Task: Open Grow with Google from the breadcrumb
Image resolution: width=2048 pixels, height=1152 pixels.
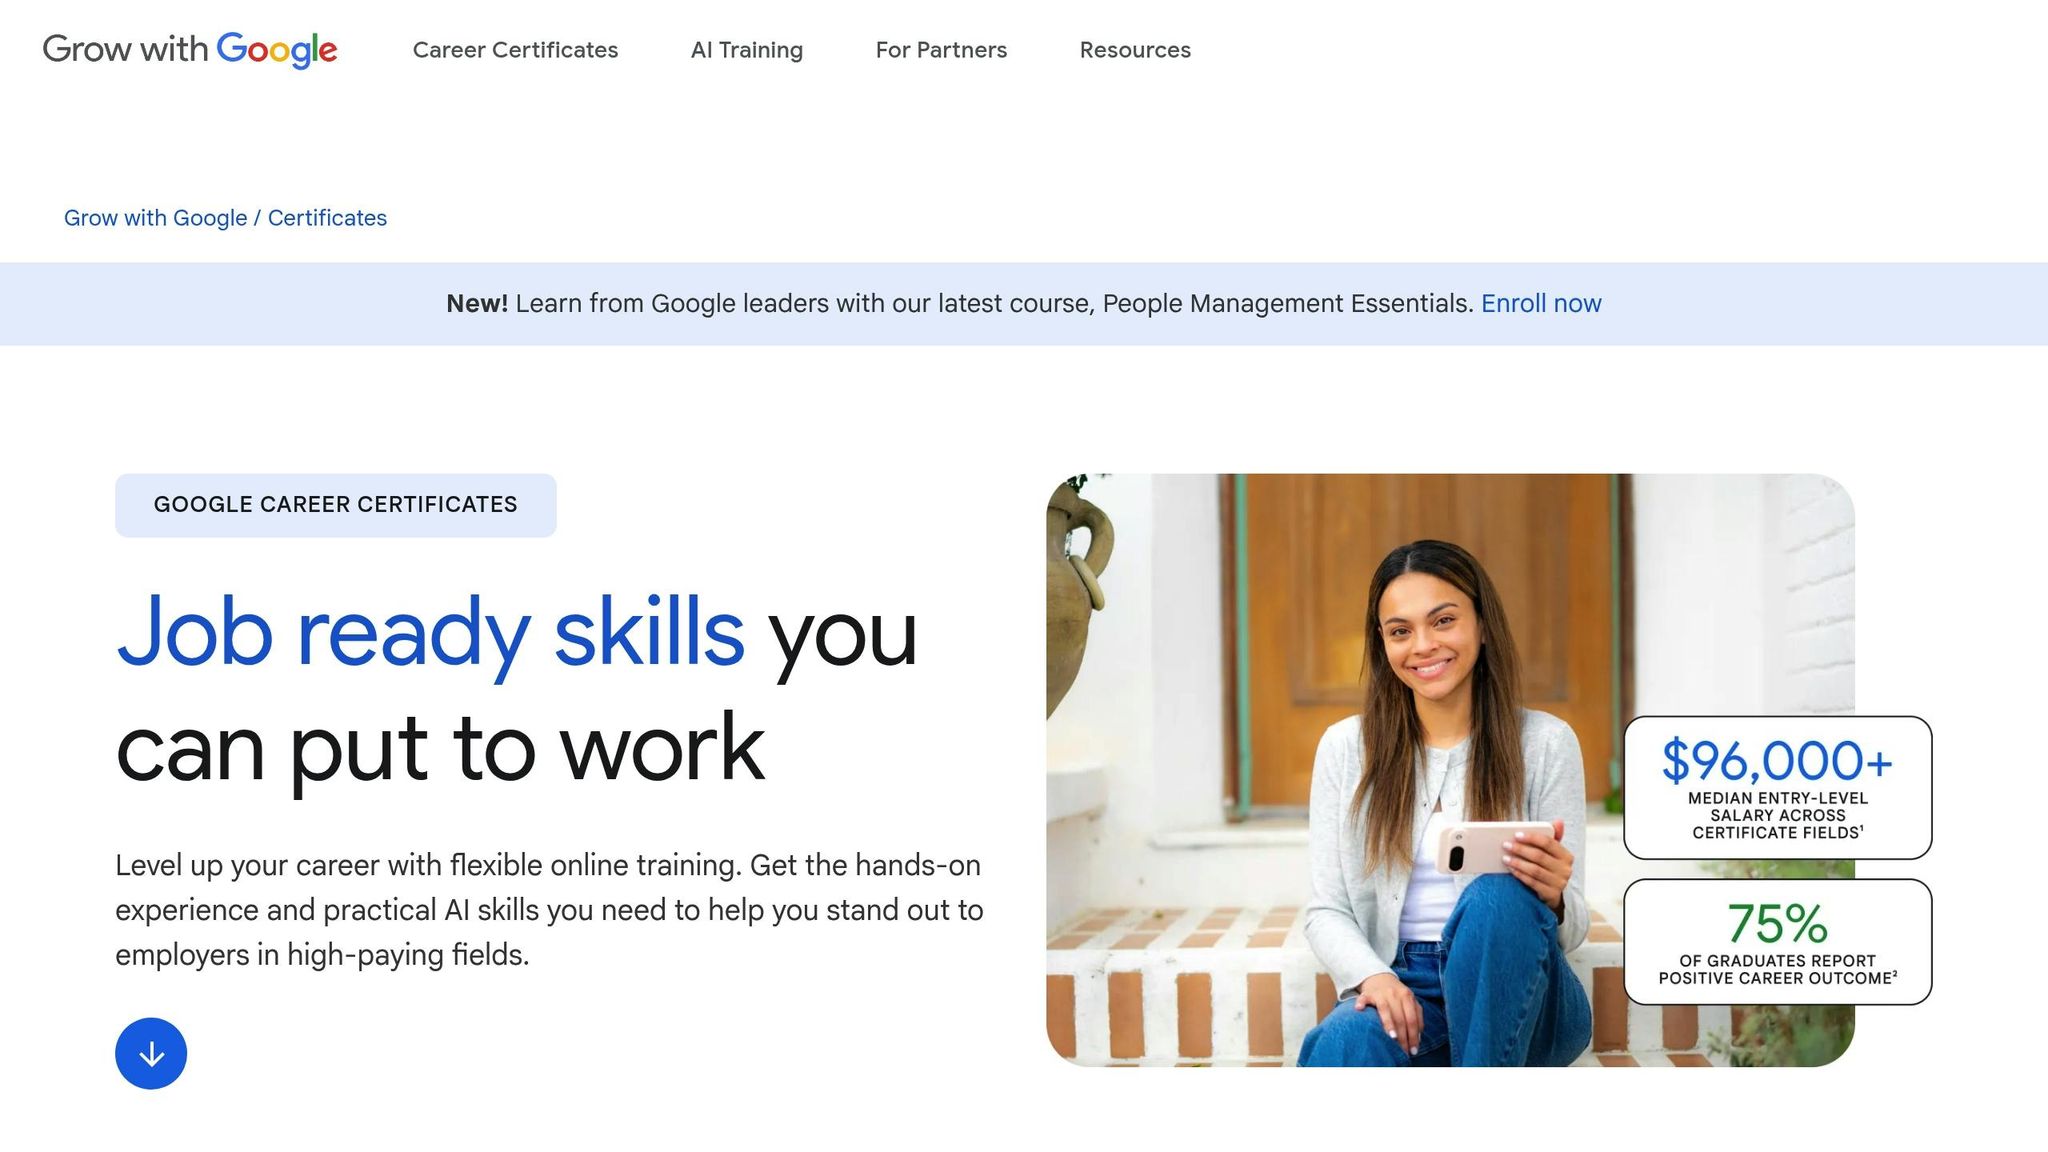Action: pyautogui.click(x=155, y=217)
